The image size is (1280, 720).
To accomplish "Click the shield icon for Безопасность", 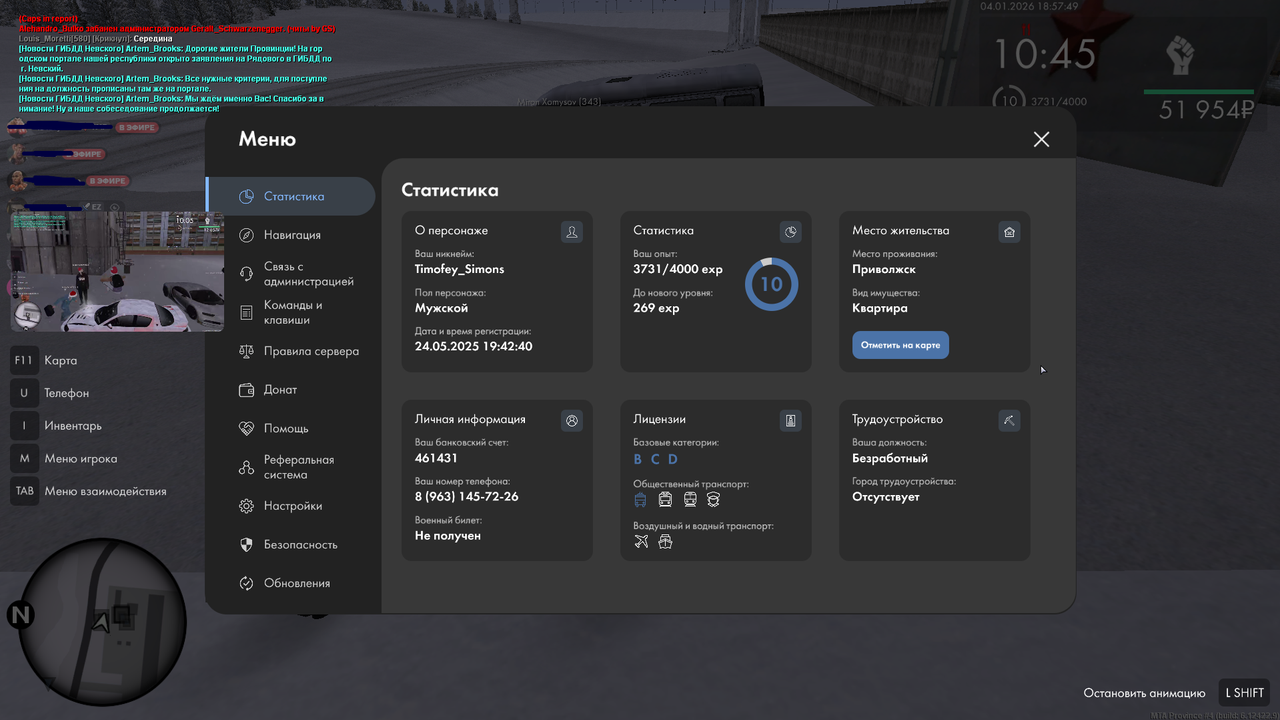I will (246, 545).
